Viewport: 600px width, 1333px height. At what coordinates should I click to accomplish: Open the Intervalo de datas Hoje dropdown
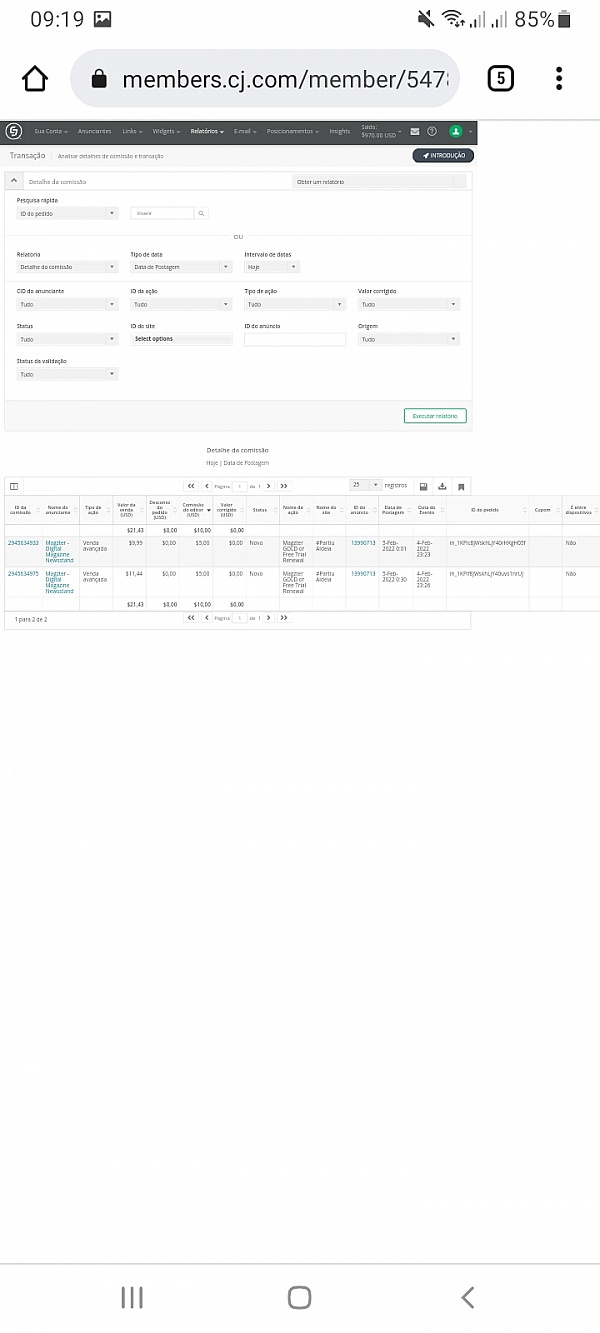(x=272, y=267)
